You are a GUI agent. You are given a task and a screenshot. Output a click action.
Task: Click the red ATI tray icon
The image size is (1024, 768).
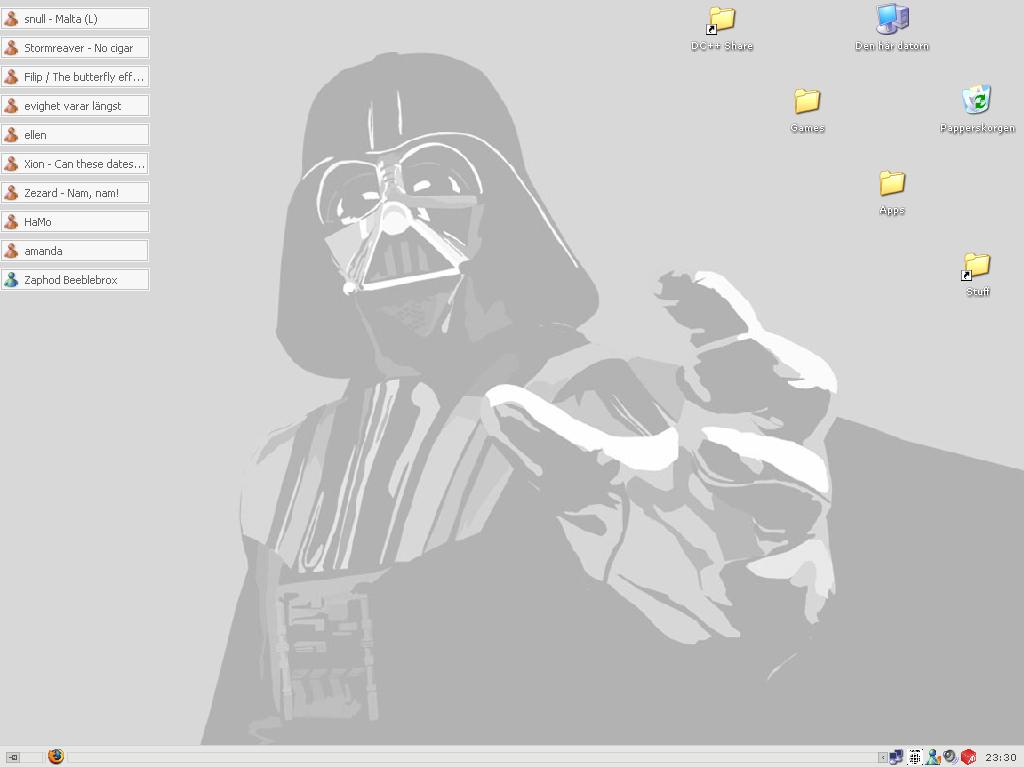click(968, 757)
